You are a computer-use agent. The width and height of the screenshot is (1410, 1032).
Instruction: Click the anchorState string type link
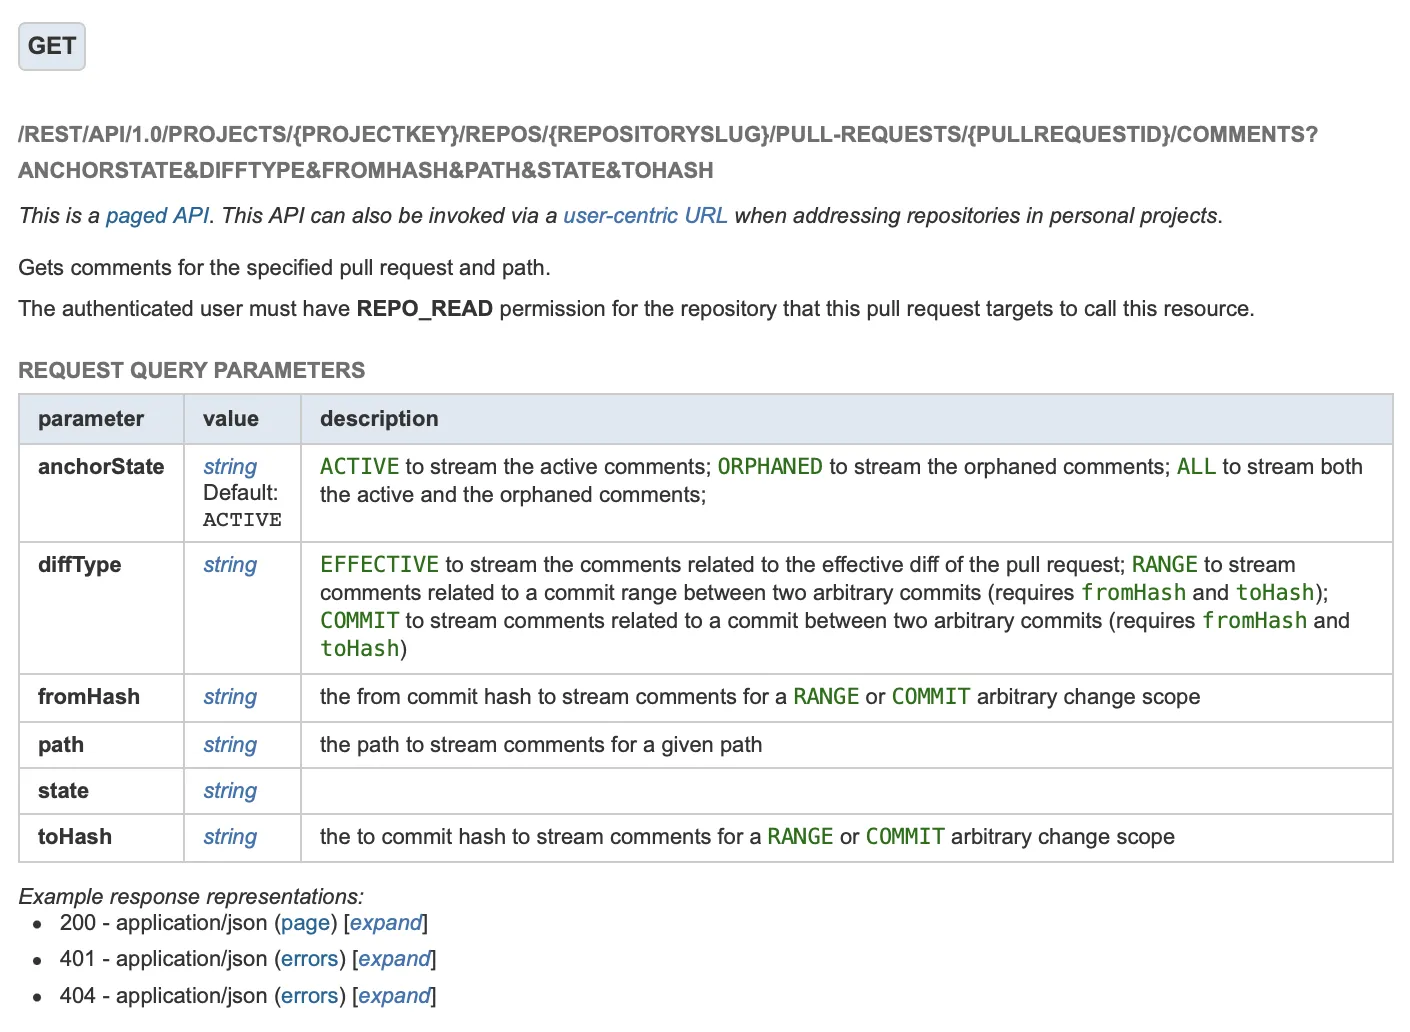pyautogui.click(x=230, y=467)
